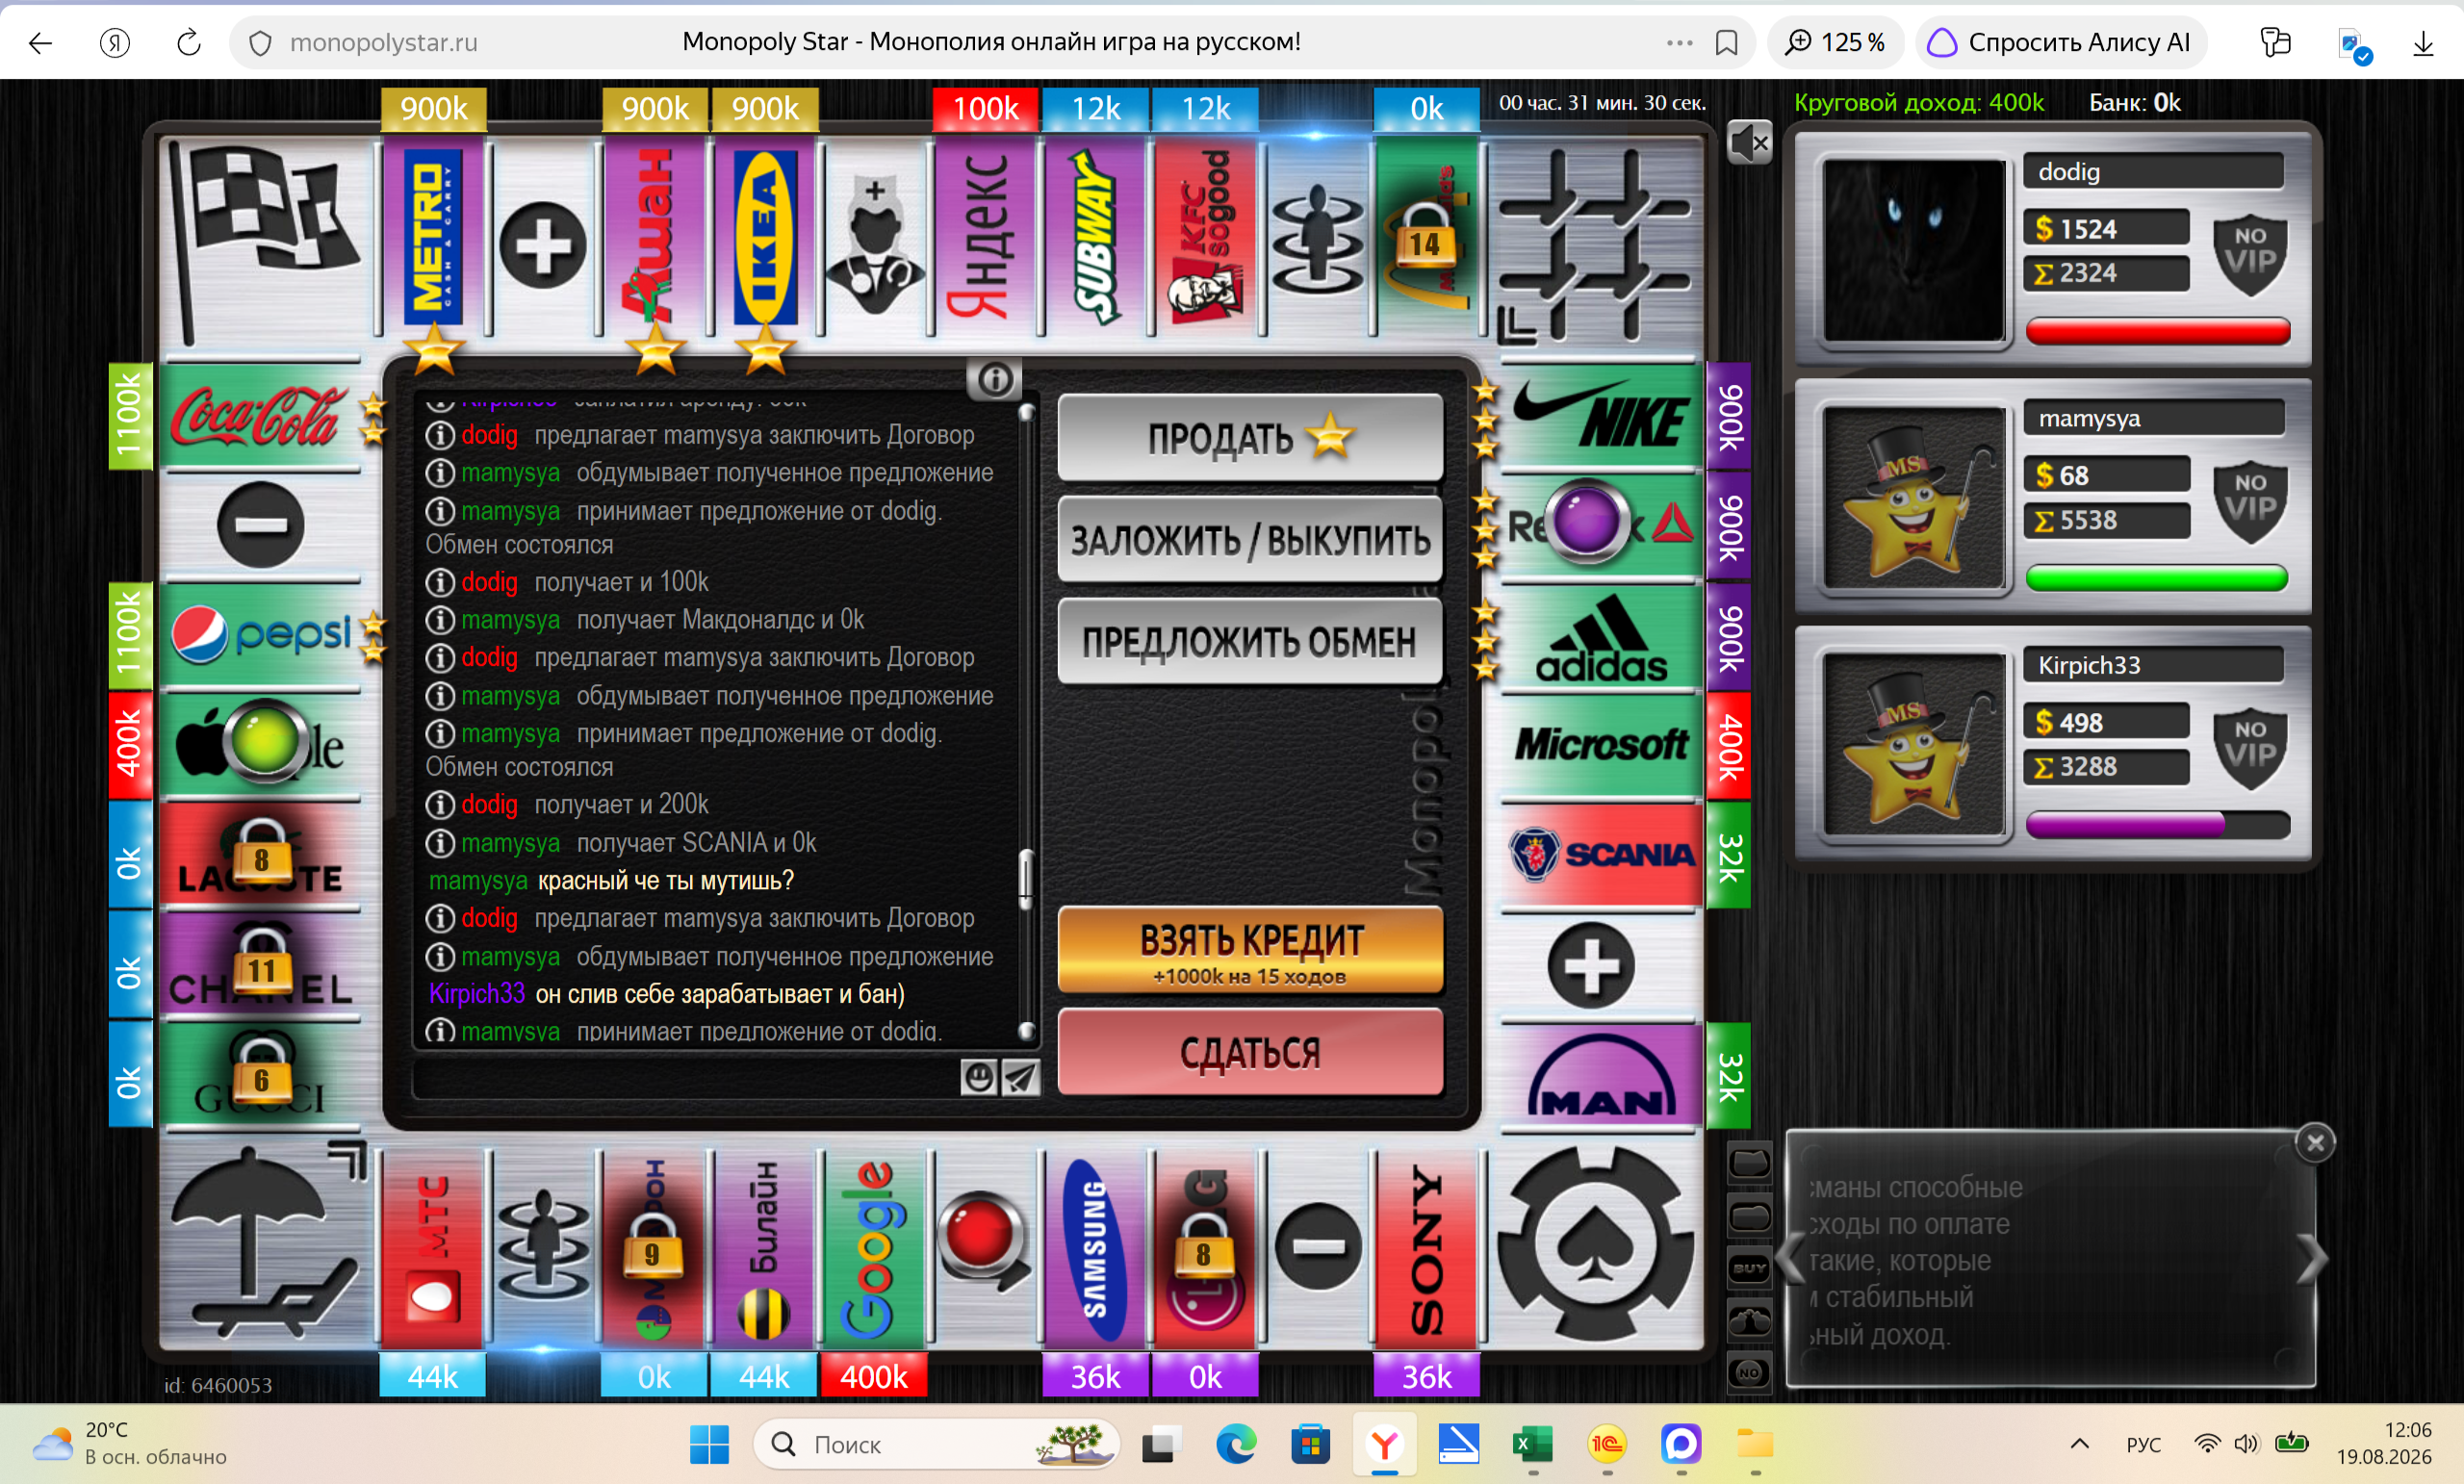The width and height of the screenshot is (2464, 1484).
Task: Click the casino chip corner cell
Action: (1596, 1244)
